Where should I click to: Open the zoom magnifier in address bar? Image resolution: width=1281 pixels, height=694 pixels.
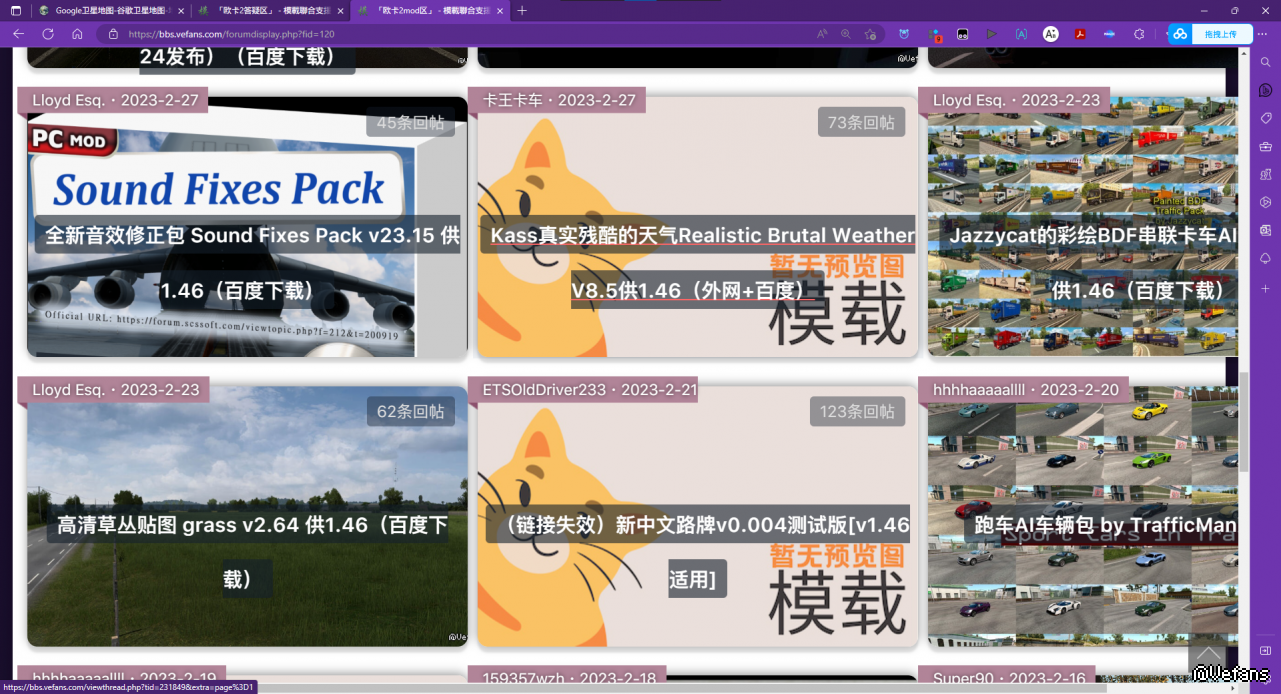(x=846, y=34)
